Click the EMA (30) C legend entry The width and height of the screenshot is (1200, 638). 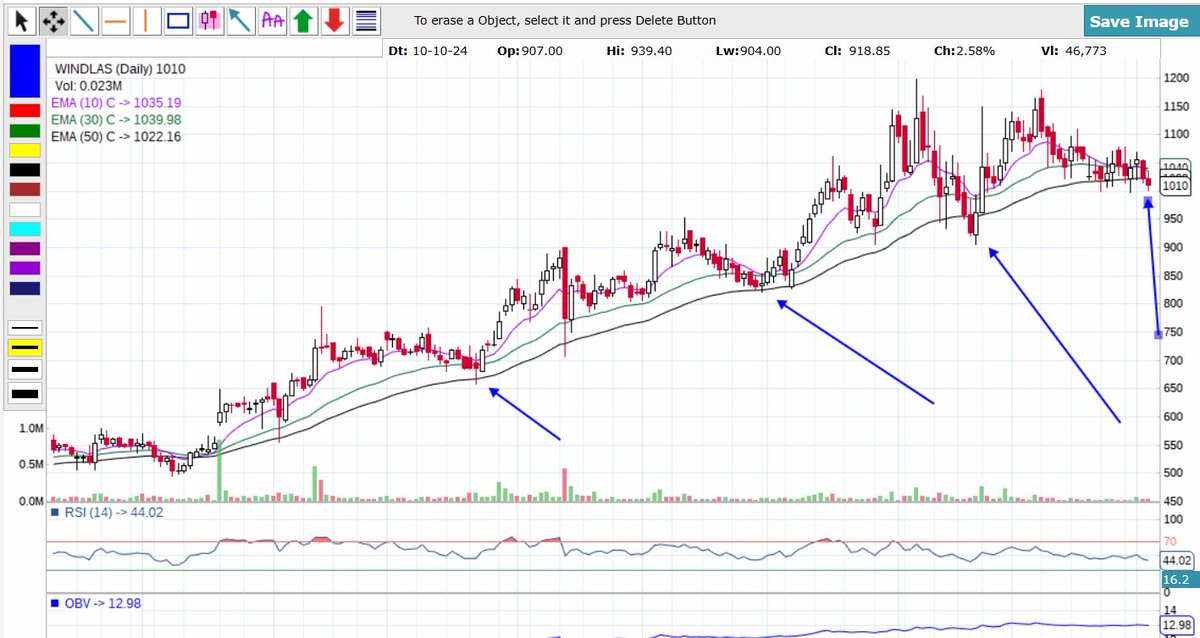116,120
